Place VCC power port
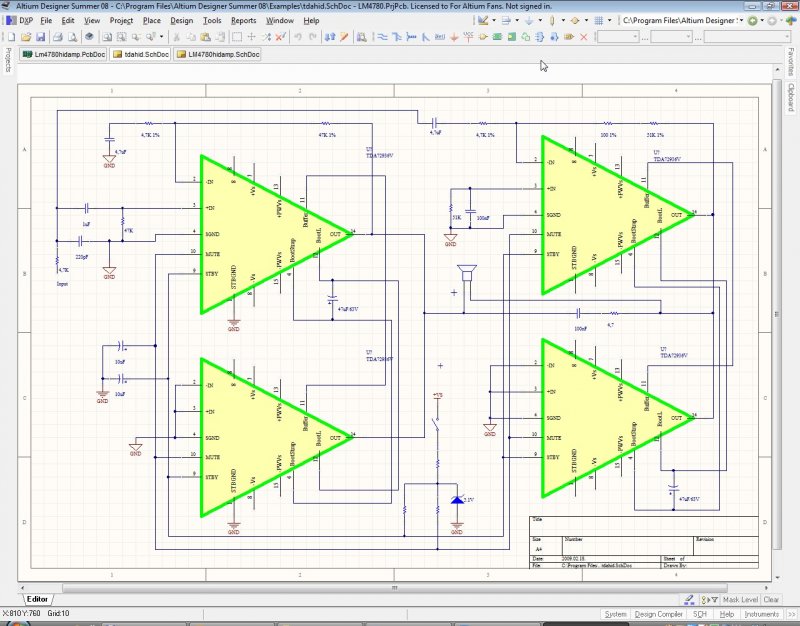 (468, 37)
